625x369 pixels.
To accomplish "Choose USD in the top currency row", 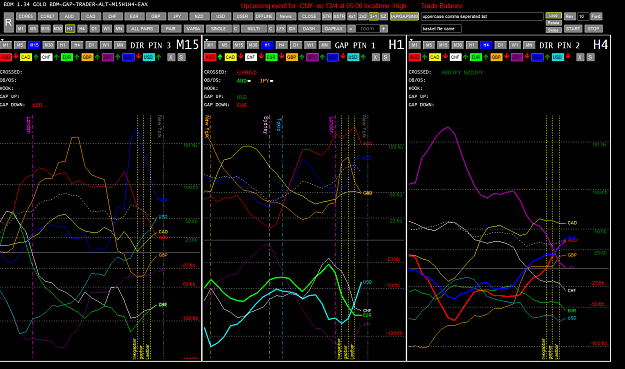I will 220,16.
